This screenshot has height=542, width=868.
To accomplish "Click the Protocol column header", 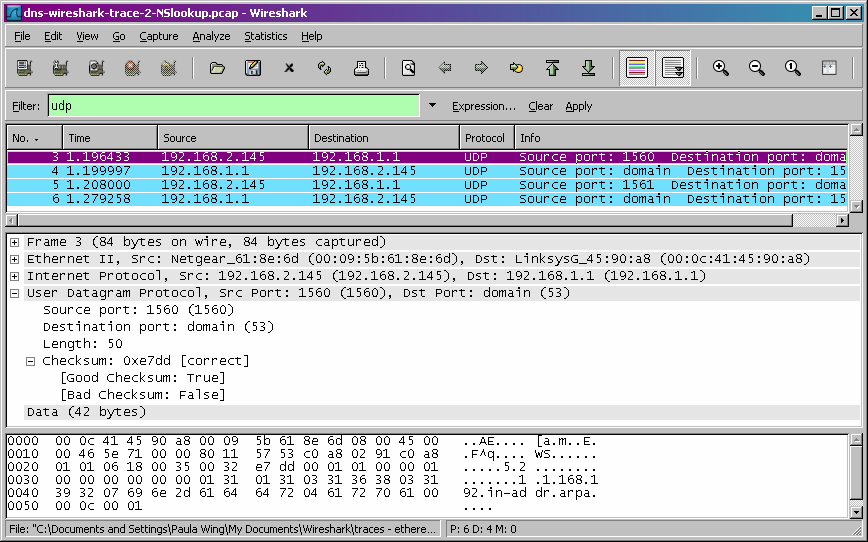I will pos(487,138).
